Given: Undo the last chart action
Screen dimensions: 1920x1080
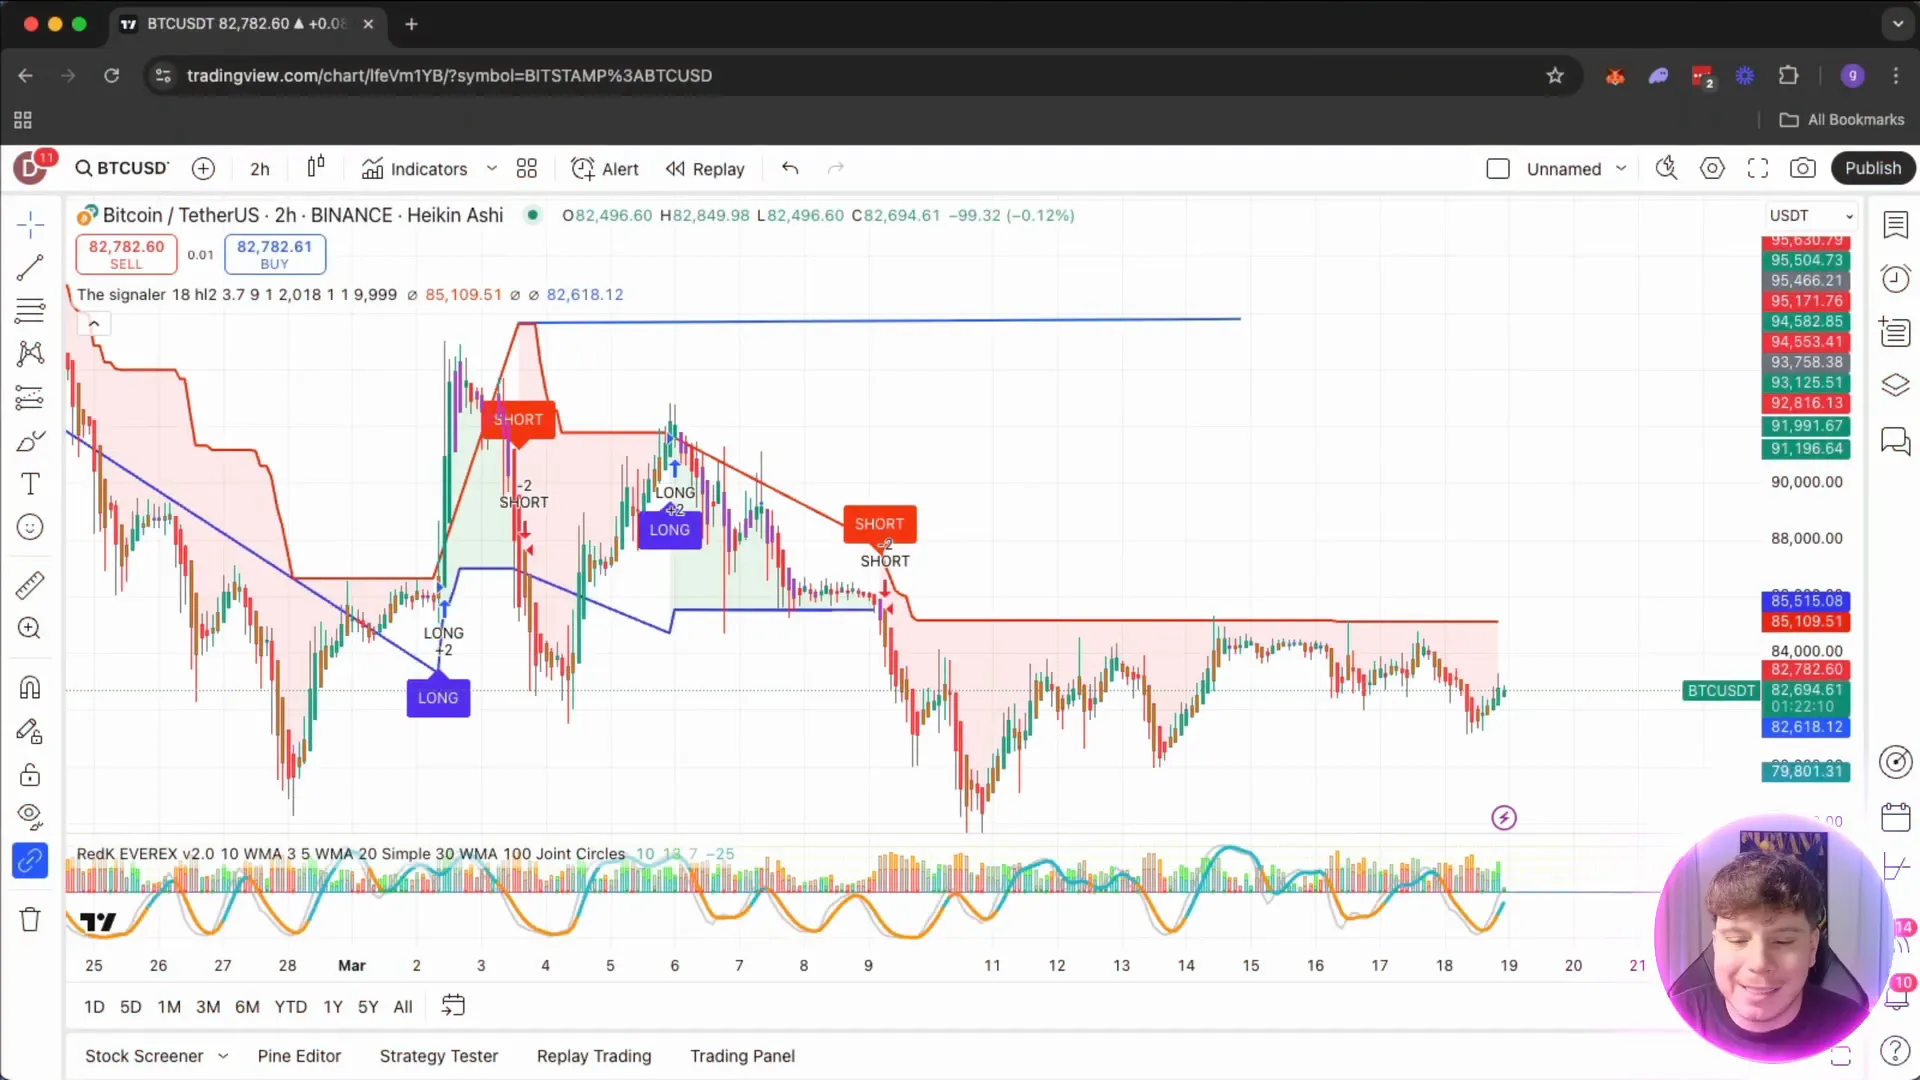Looking at the screenshot, I should coord(790,168).
